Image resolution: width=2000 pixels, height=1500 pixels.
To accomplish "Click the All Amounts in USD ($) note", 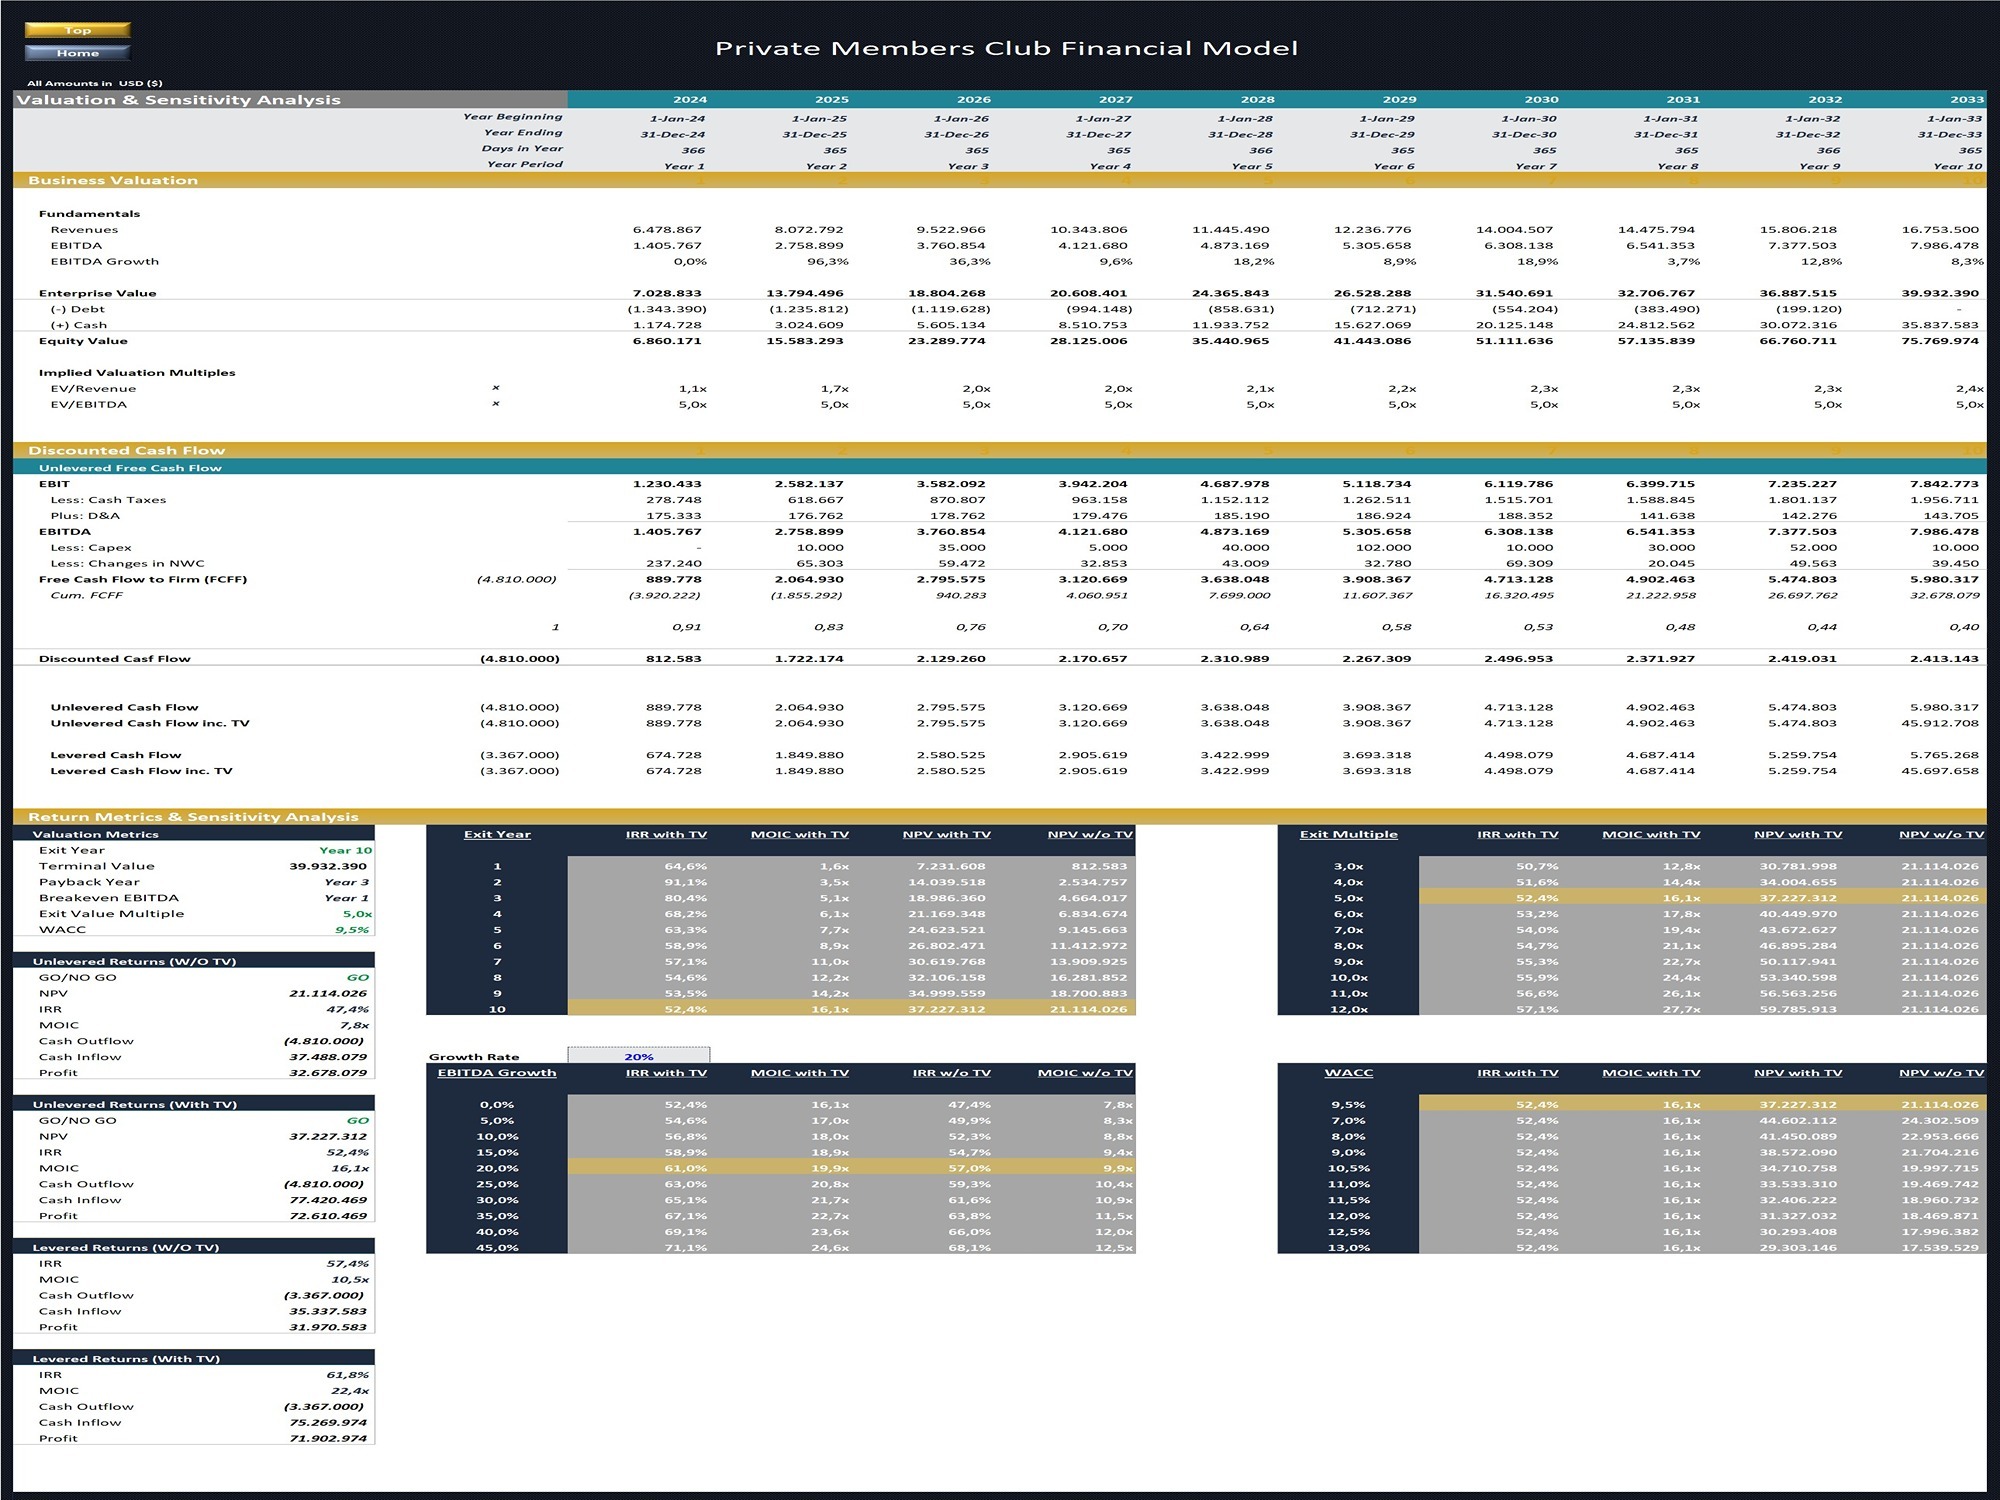I will [95, 83].
